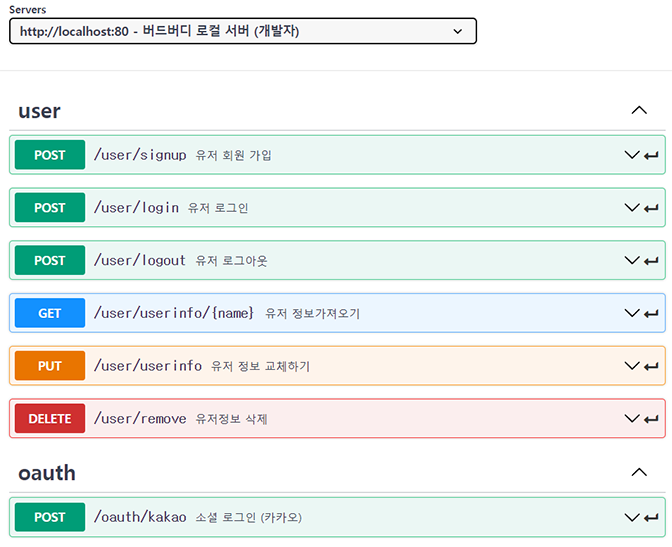Expand the POST /user/login operation chevron
Viewport: 672px width, 547px height.
[x=632, y=207]
